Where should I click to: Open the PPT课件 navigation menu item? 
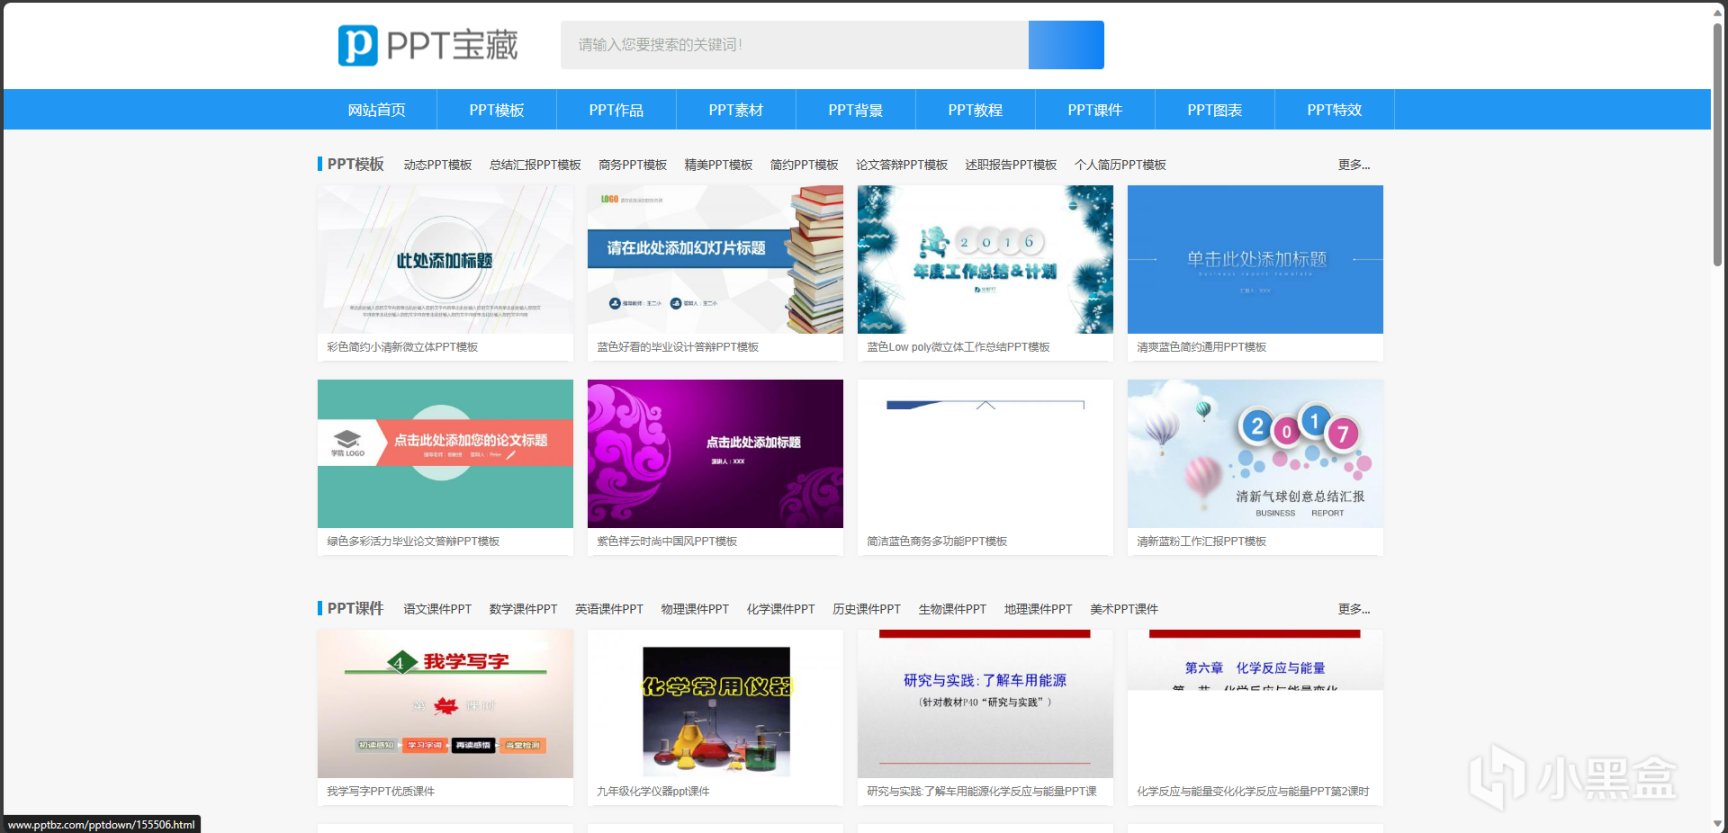coord(1095,110)
